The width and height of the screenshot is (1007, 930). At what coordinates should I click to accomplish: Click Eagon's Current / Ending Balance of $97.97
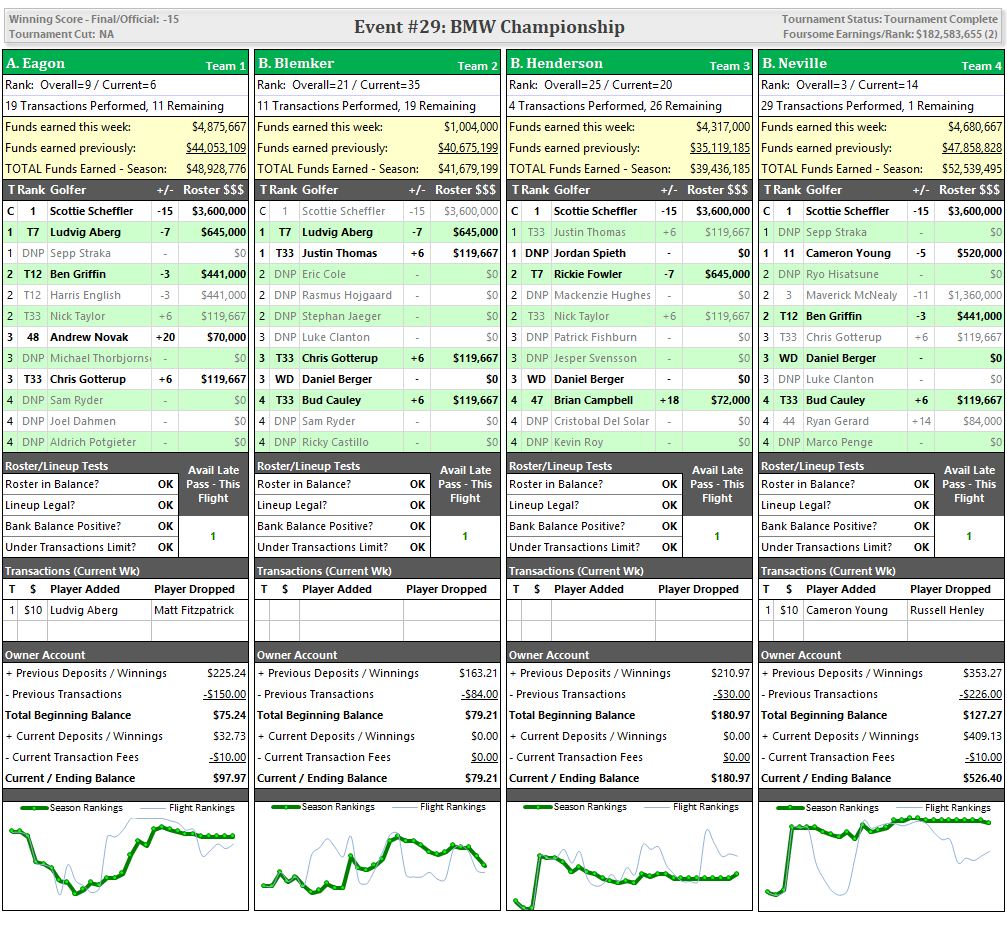click(226, 778)
